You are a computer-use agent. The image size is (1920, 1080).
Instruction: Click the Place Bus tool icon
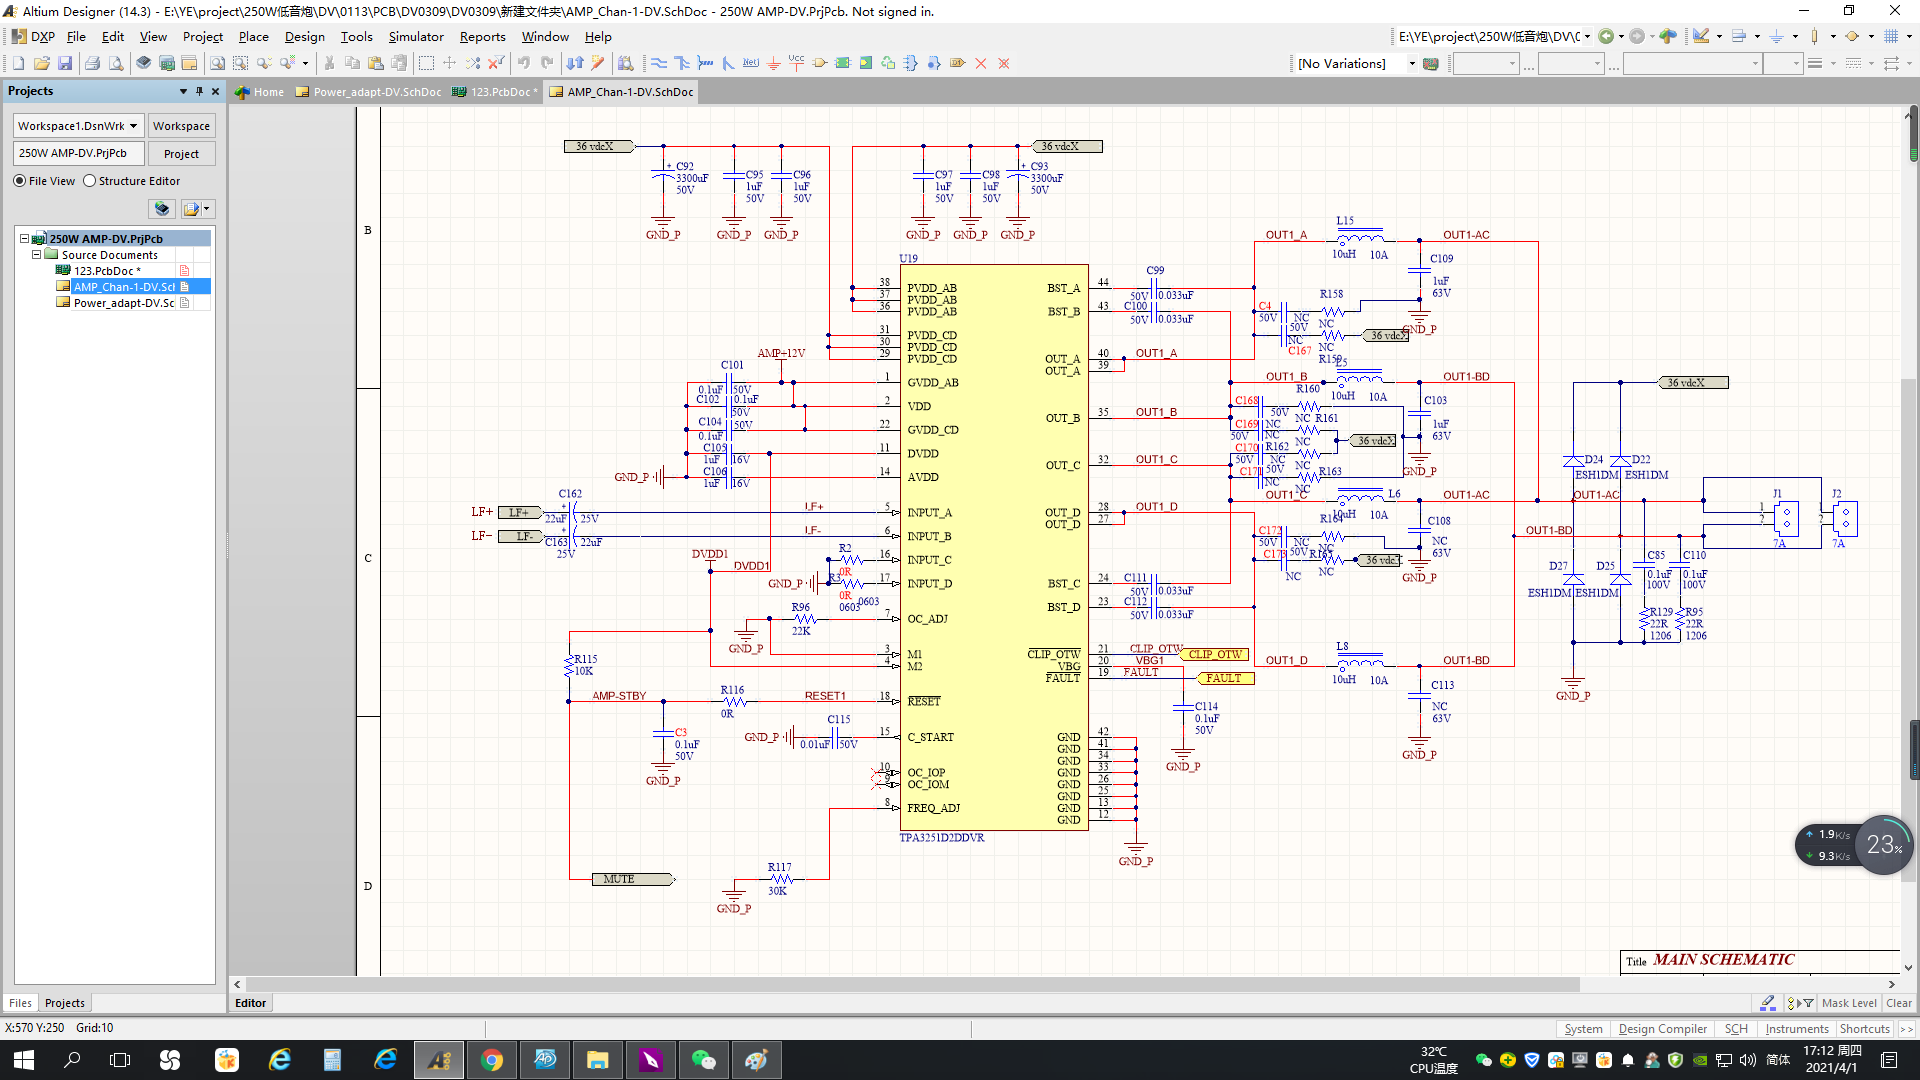click(682, 63)
